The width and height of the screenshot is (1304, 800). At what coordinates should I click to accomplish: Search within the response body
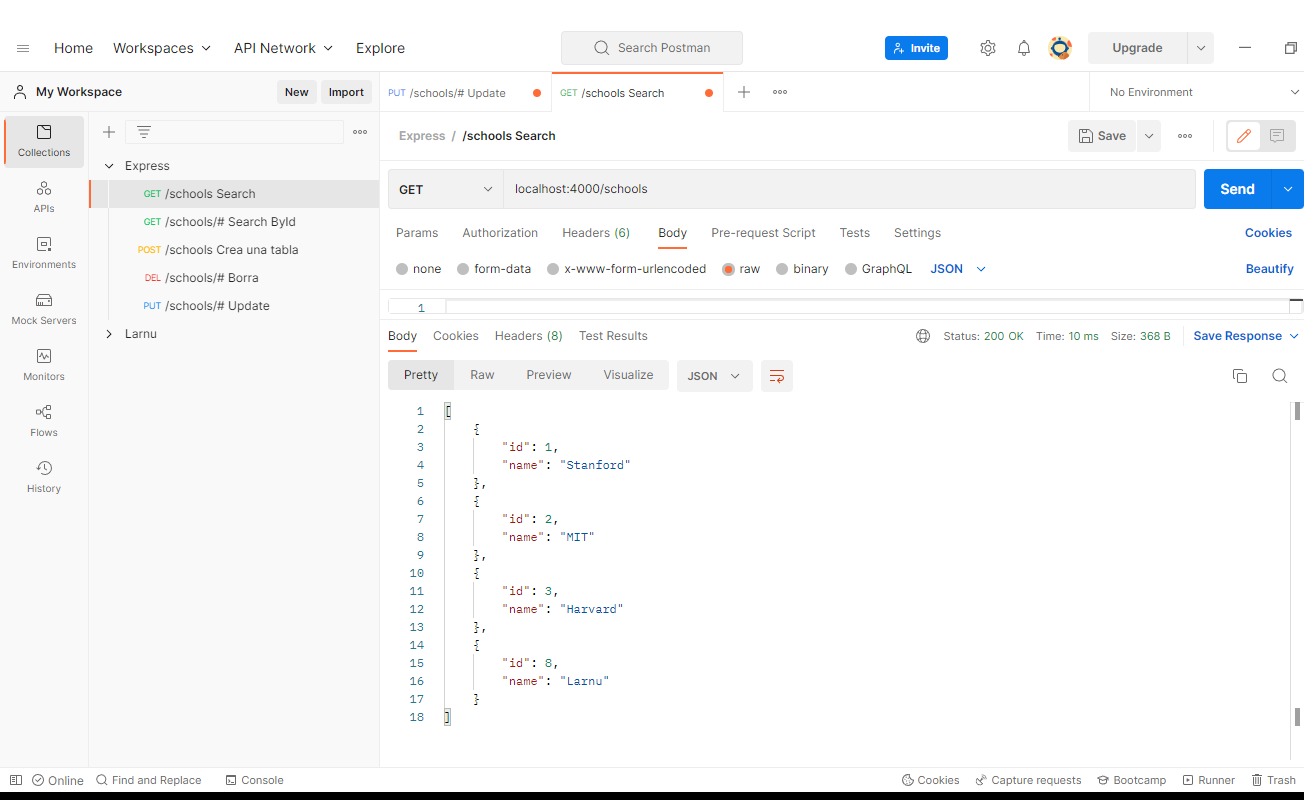click(1280, 375)
